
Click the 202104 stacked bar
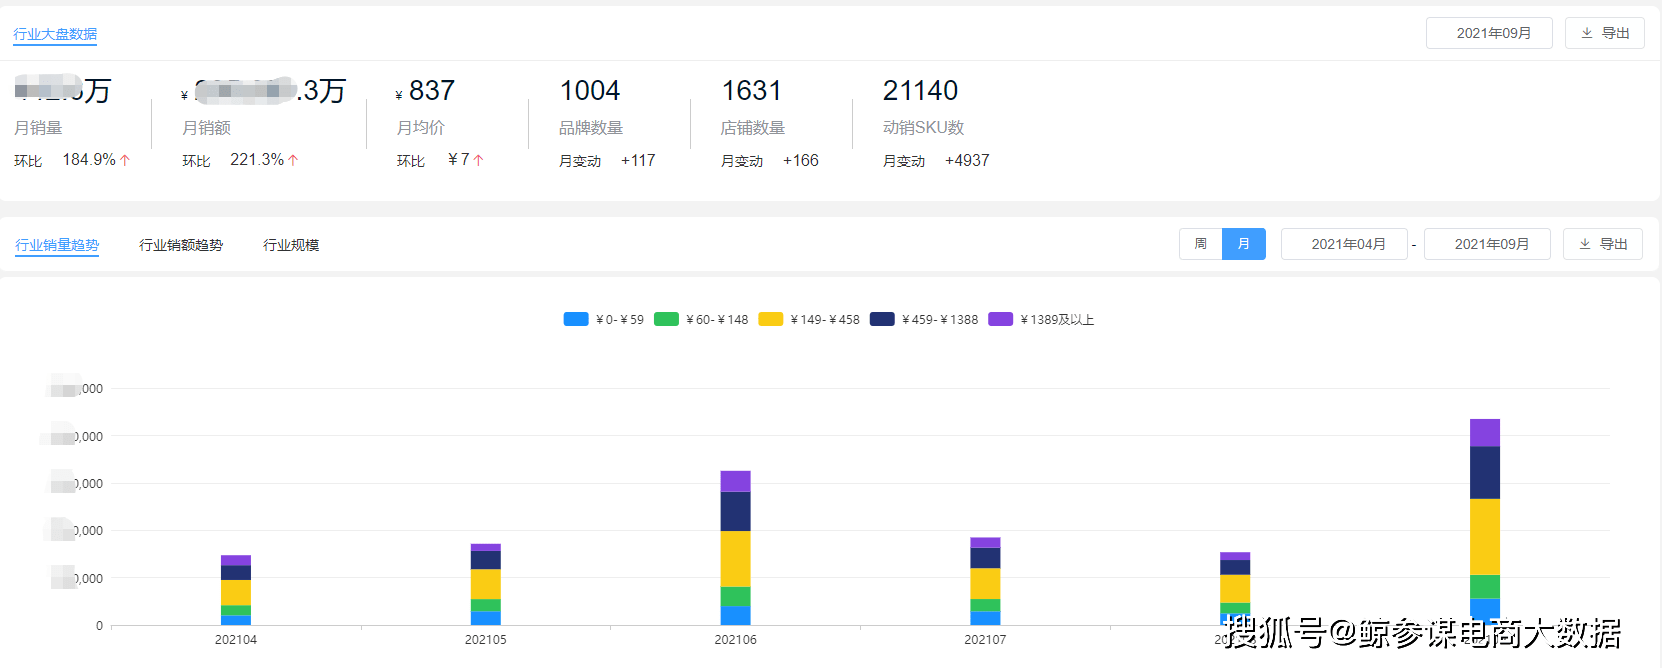(236, 590)
